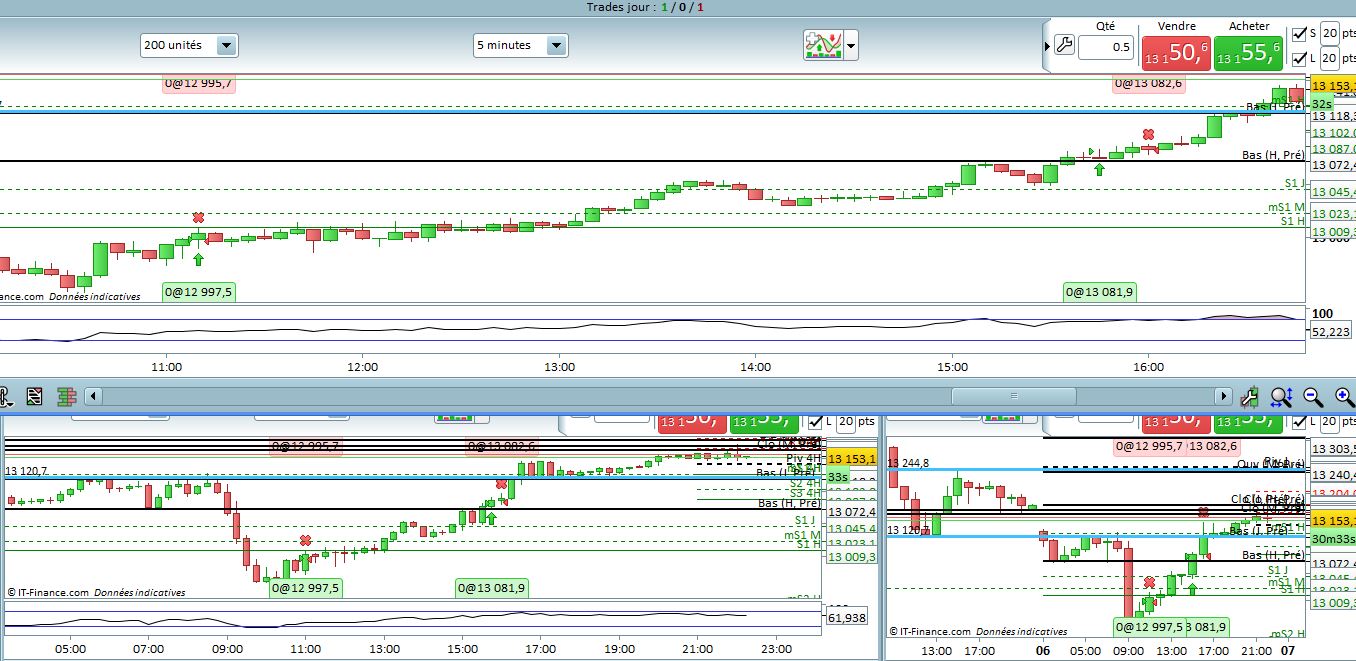Click the Trades jour counter text
Viewport: 1356px width, 661px height.
(x=647, y=7)
